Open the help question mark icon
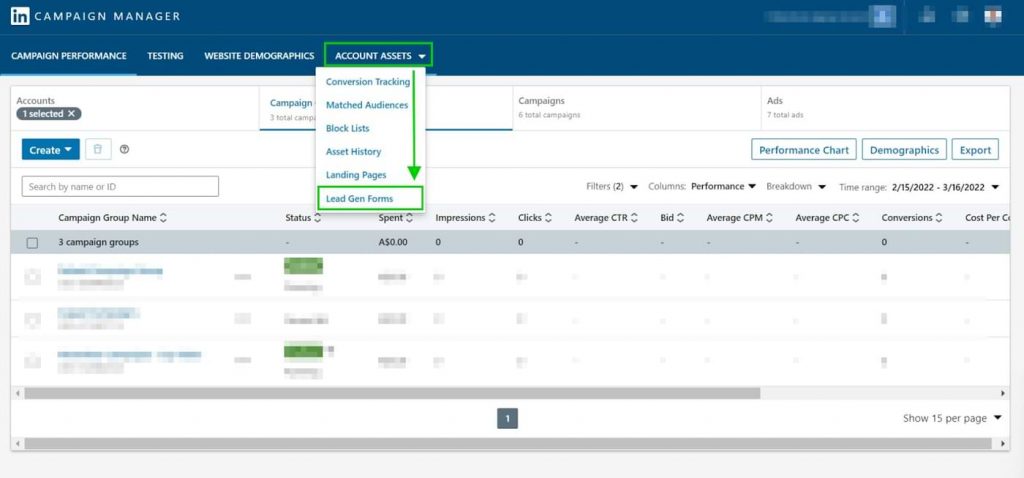1024x478 pixels. point(125,150)
